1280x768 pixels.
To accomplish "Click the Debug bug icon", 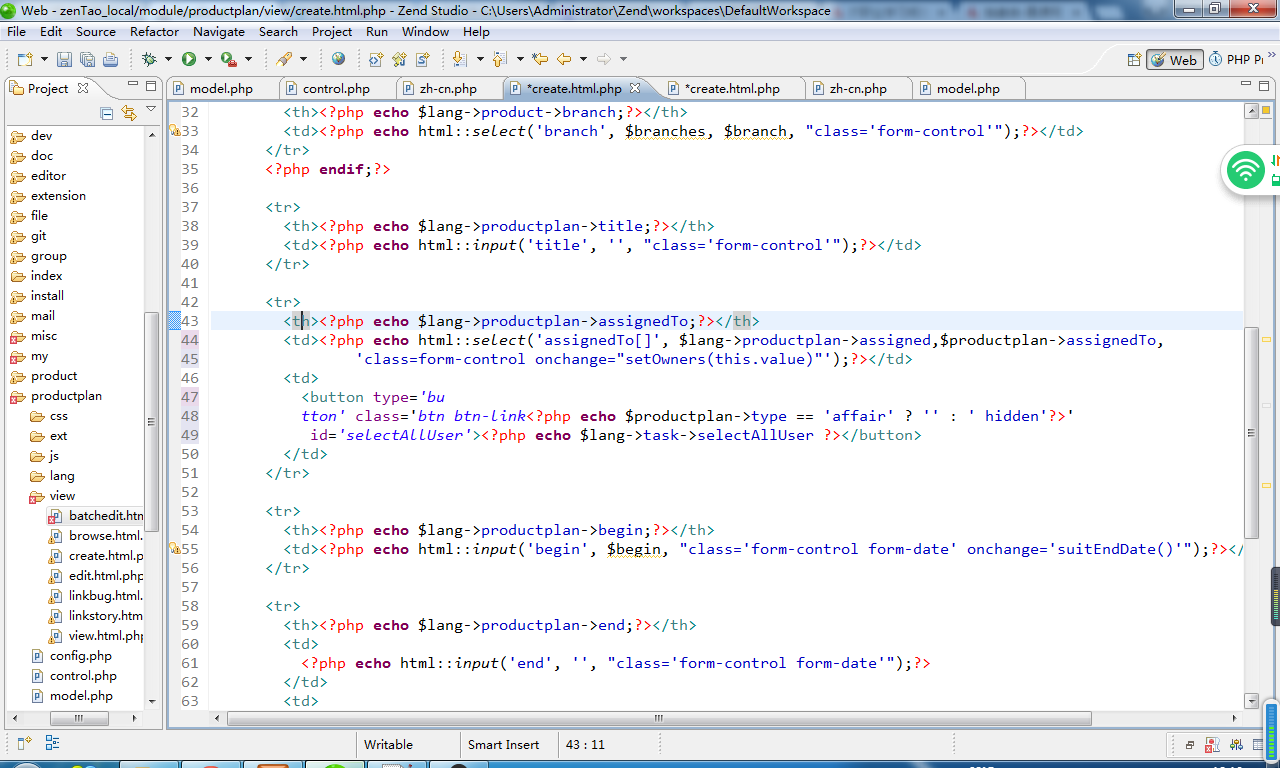I will [x=149, y=60].
